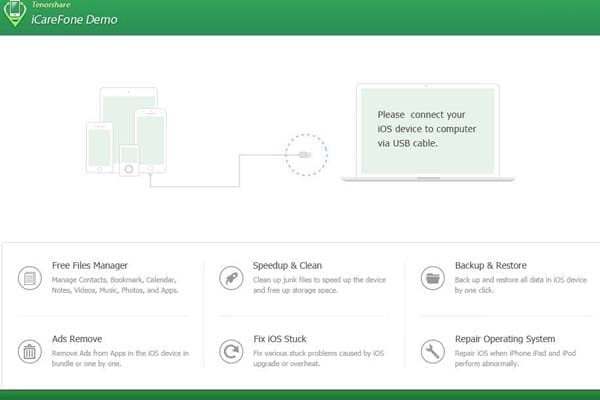Click the Fix iOS Stuck refresh icon
Image resolution: width=600 pixels, height=400 pixels.
point(231,351)
